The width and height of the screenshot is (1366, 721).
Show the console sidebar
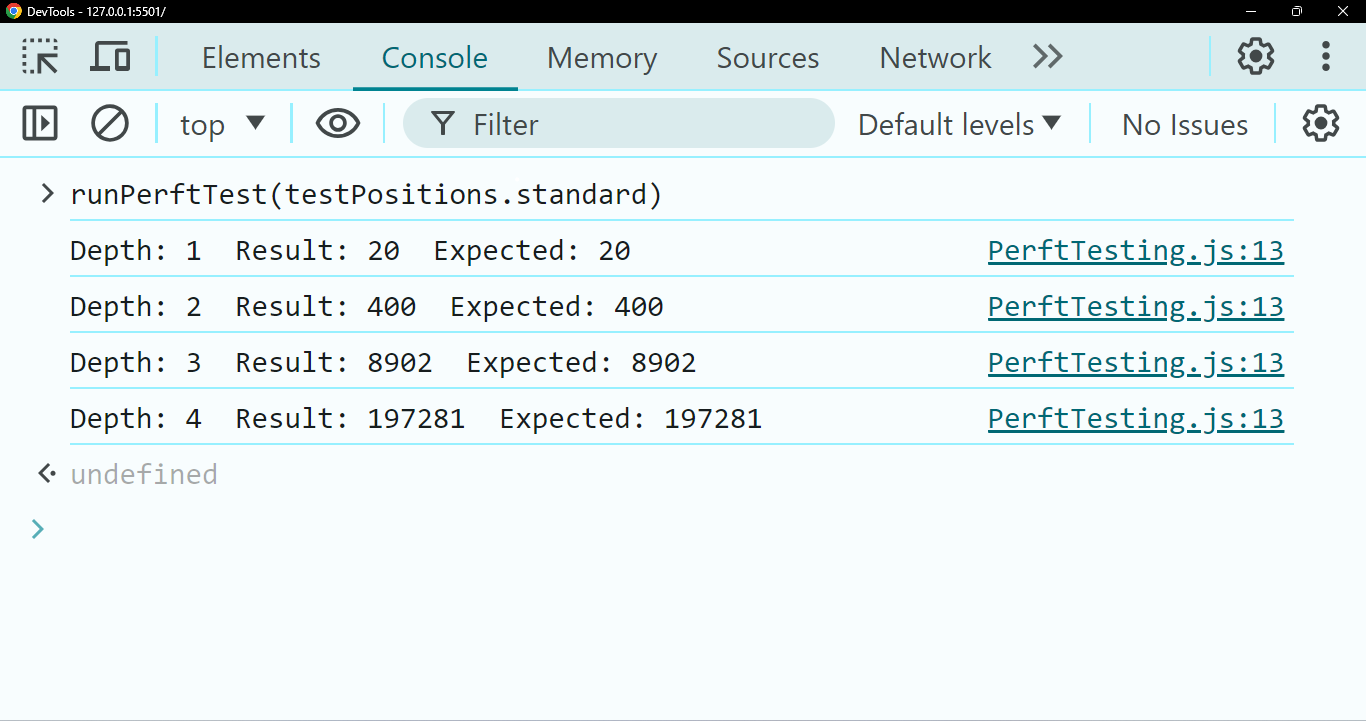click(x=40, y=124)
